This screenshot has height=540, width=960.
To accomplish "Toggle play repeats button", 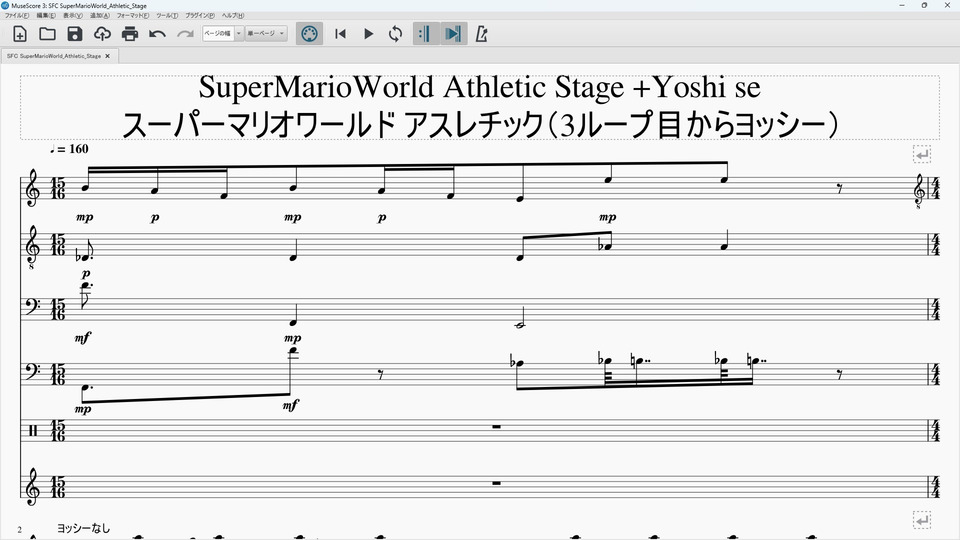I will [425, 34].
